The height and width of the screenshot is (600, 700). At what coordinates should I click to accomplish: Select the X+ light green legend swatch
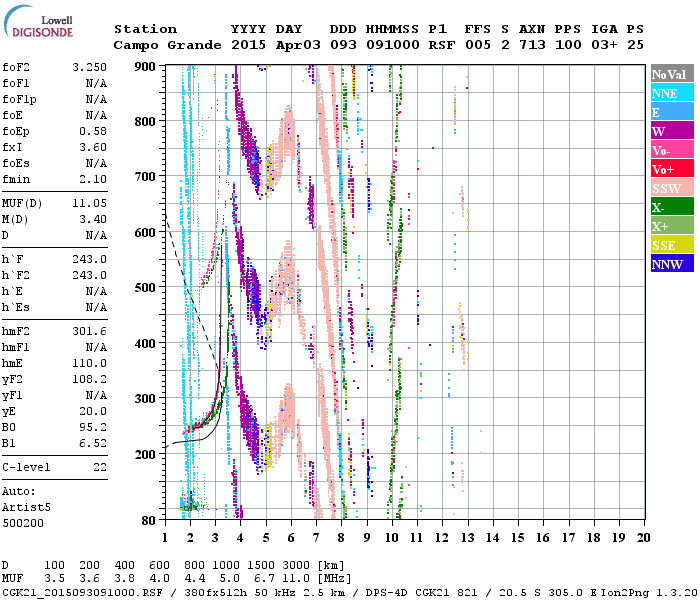(x=672, y=226)
